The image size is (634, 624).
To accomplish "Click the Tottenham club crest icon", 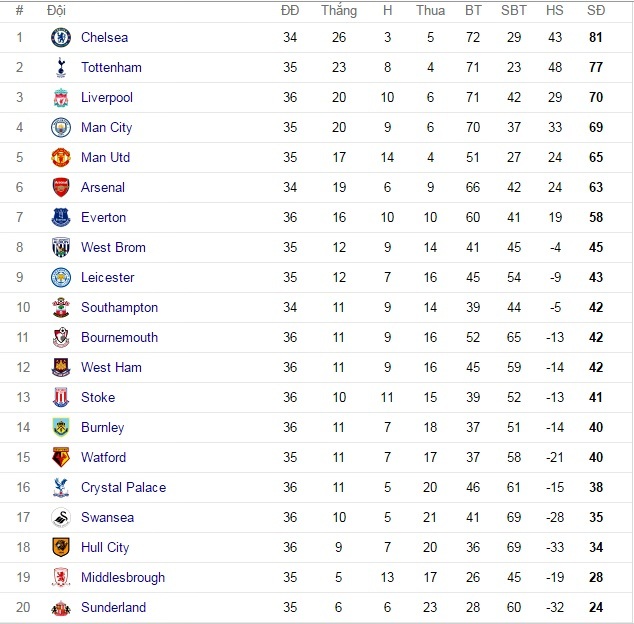I will [61, 68].
